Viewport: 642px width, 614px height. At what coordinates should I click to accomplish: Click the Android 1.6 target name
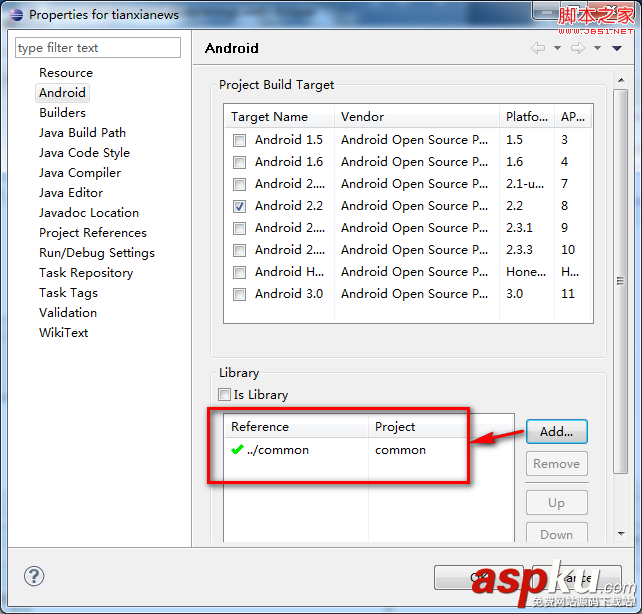pos(289,162)
